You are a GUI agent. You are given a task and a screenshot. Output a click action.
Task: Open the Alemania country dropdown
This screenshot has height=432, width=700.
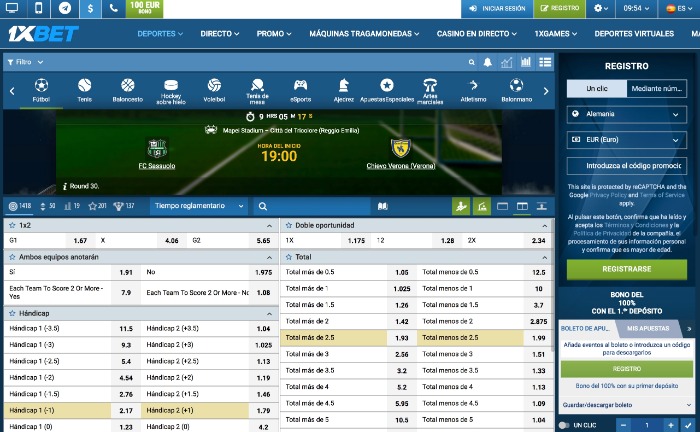tap(626, 114)
